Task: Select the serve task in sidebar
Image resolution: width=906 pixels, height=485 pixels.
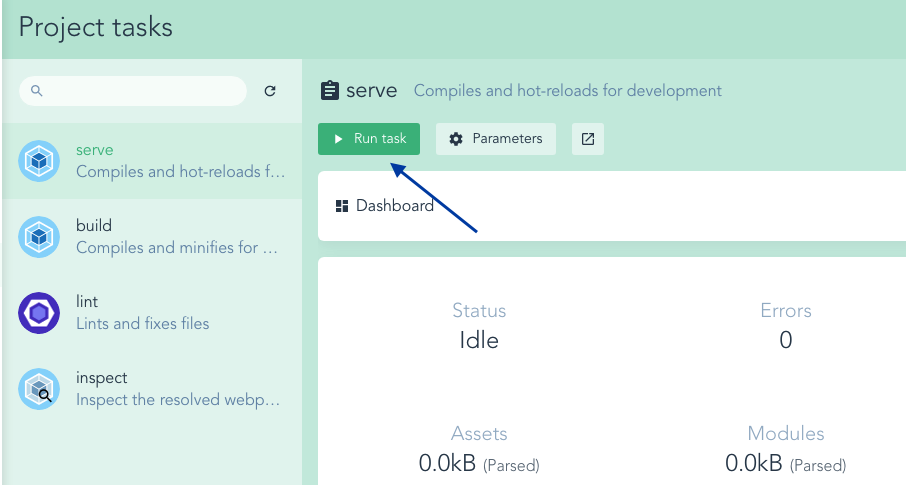Action: 152,161
